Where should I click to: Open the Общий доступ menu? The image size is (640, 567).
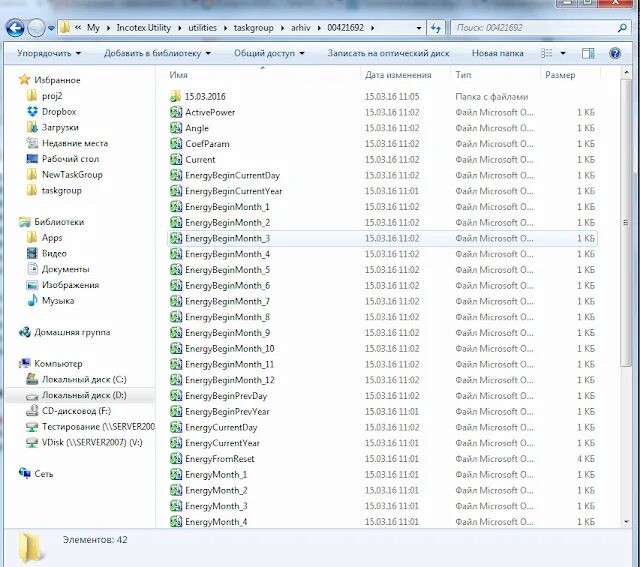pos(269,53)
